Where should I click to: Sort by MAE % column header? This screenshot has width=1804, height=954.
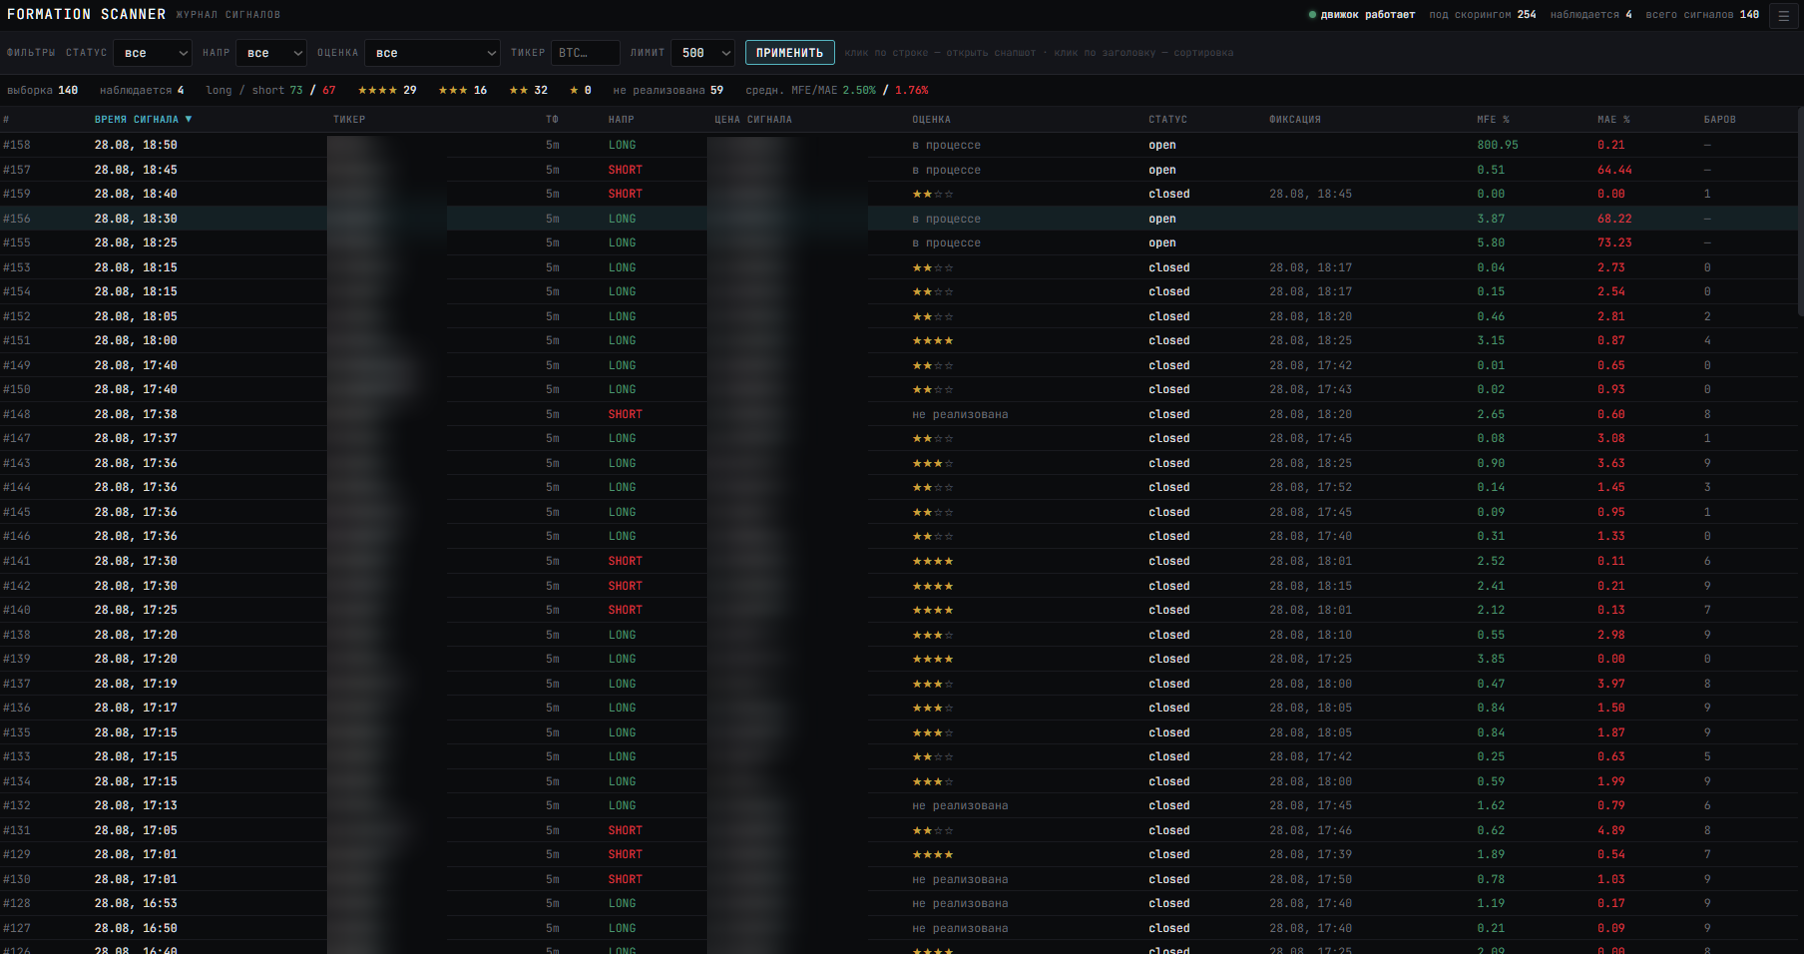pyautogui.click(x=1613, y=119)
